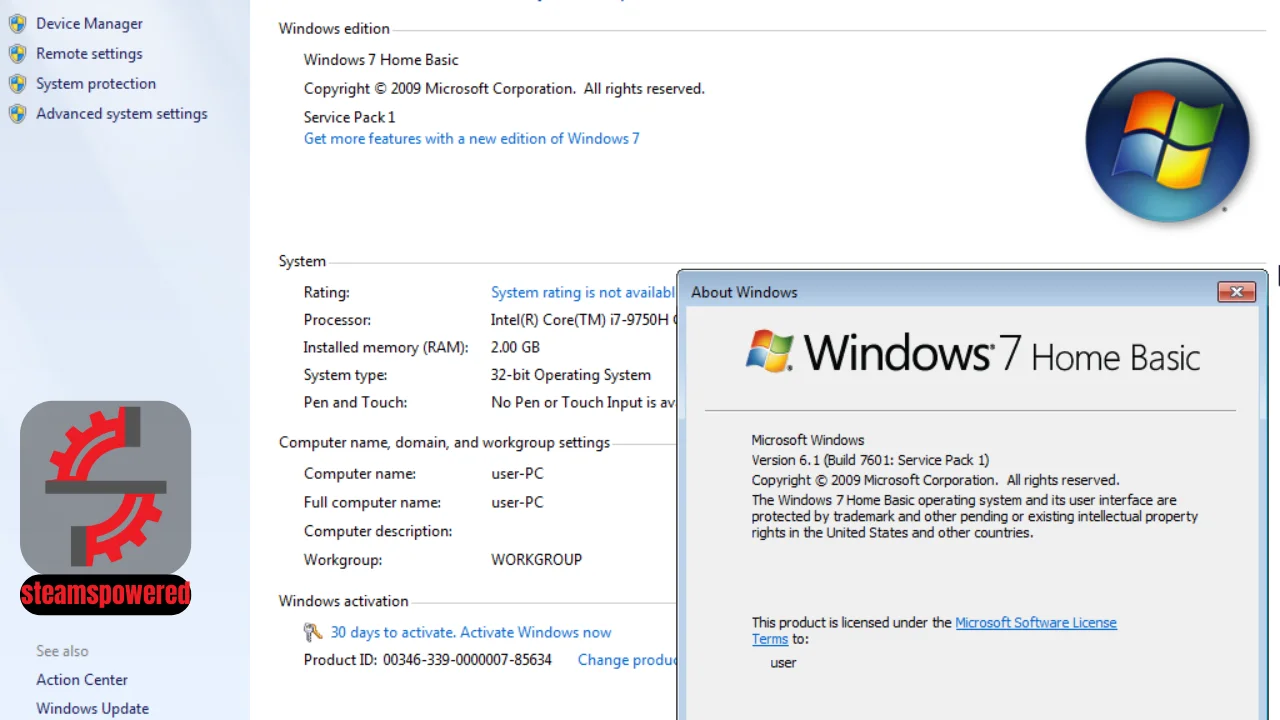Viewport: 1280px width, 720px height.
Task: Click the keys icon next to activation link
Action: click(313, 632)
